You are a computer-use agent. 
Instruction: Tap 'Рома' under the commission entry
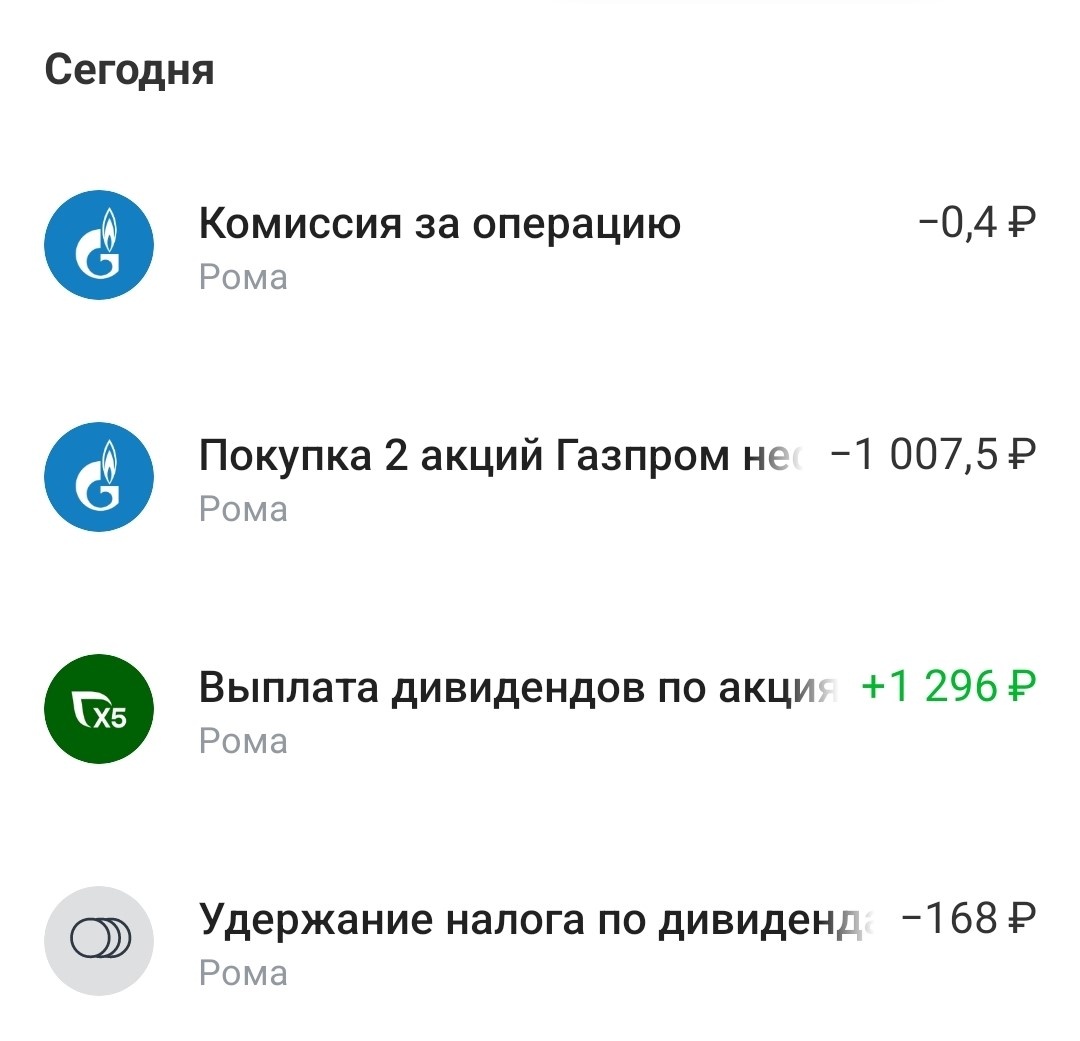pos(244,277)
